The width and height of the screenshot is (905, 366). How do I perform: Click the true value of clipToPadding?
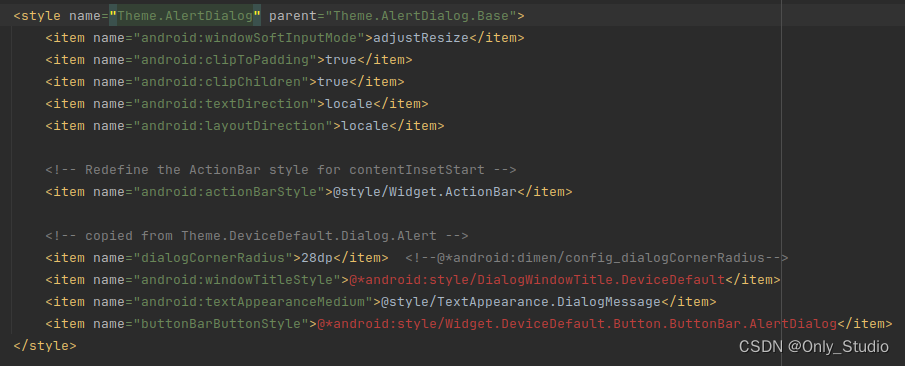341,60
